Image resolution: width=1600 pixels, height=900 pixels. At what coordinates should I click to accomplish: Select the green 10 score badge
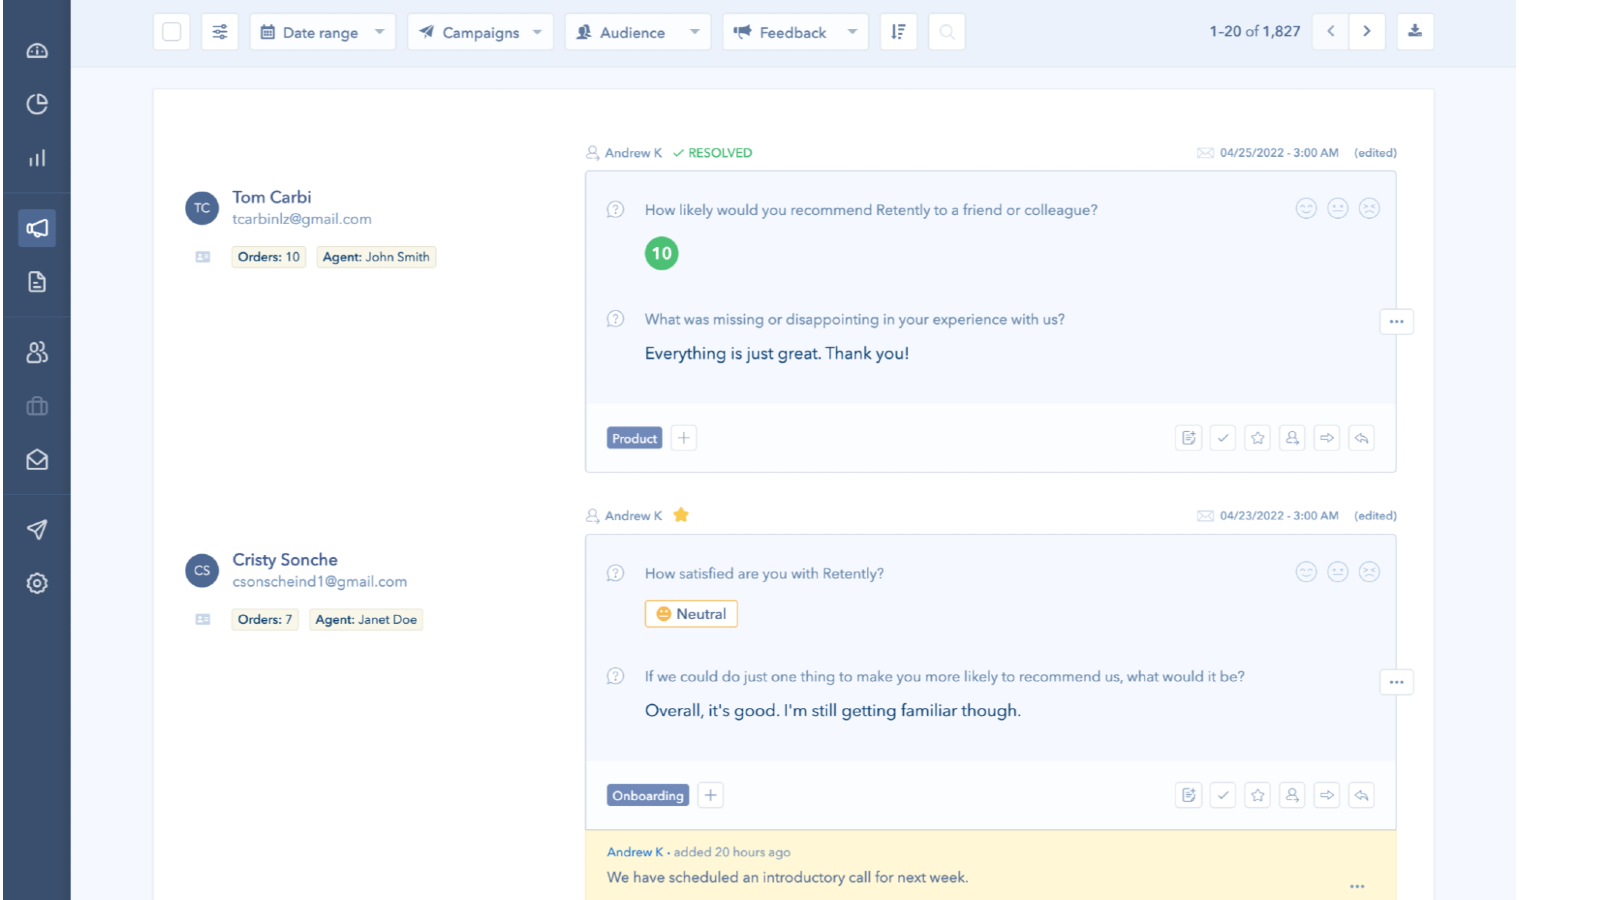661,254
